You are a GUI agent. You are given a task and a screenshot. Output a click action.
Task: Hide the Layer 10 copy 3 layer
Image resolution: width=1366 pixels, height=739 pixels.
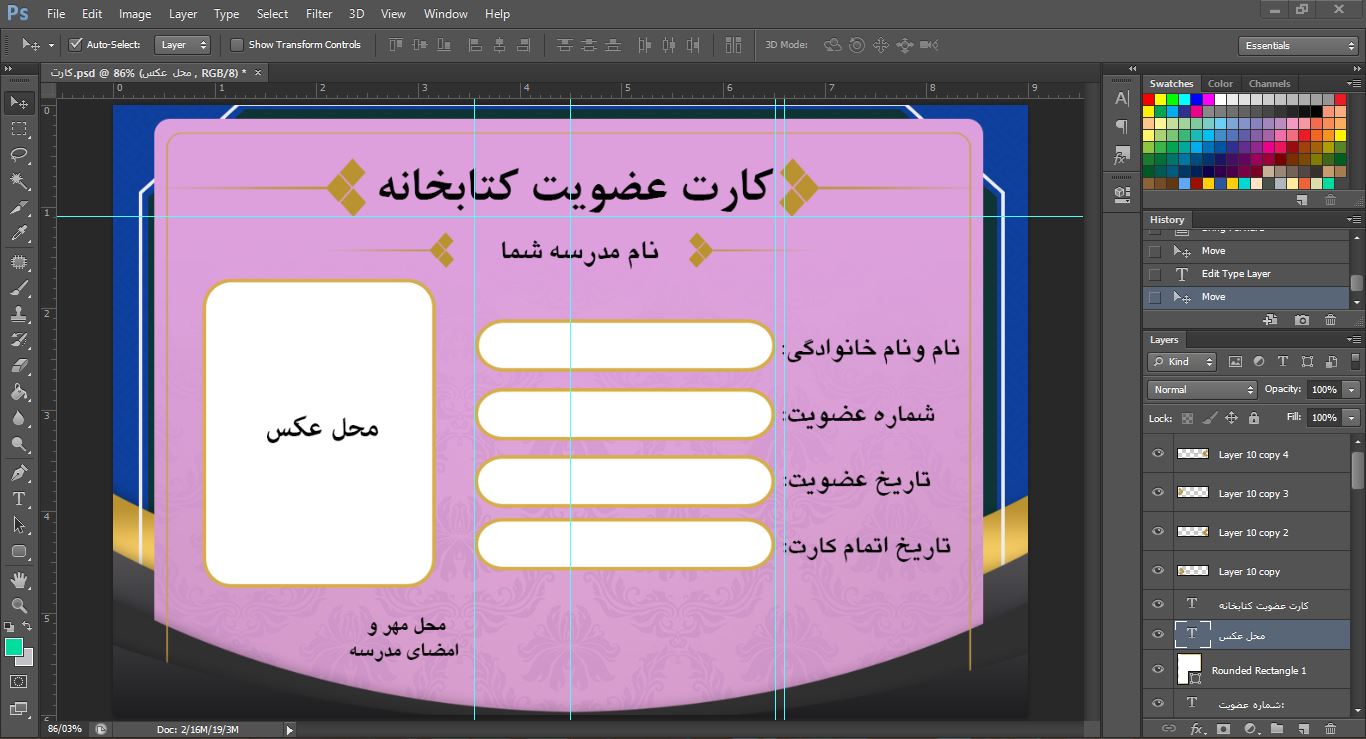click(1158, 493)
